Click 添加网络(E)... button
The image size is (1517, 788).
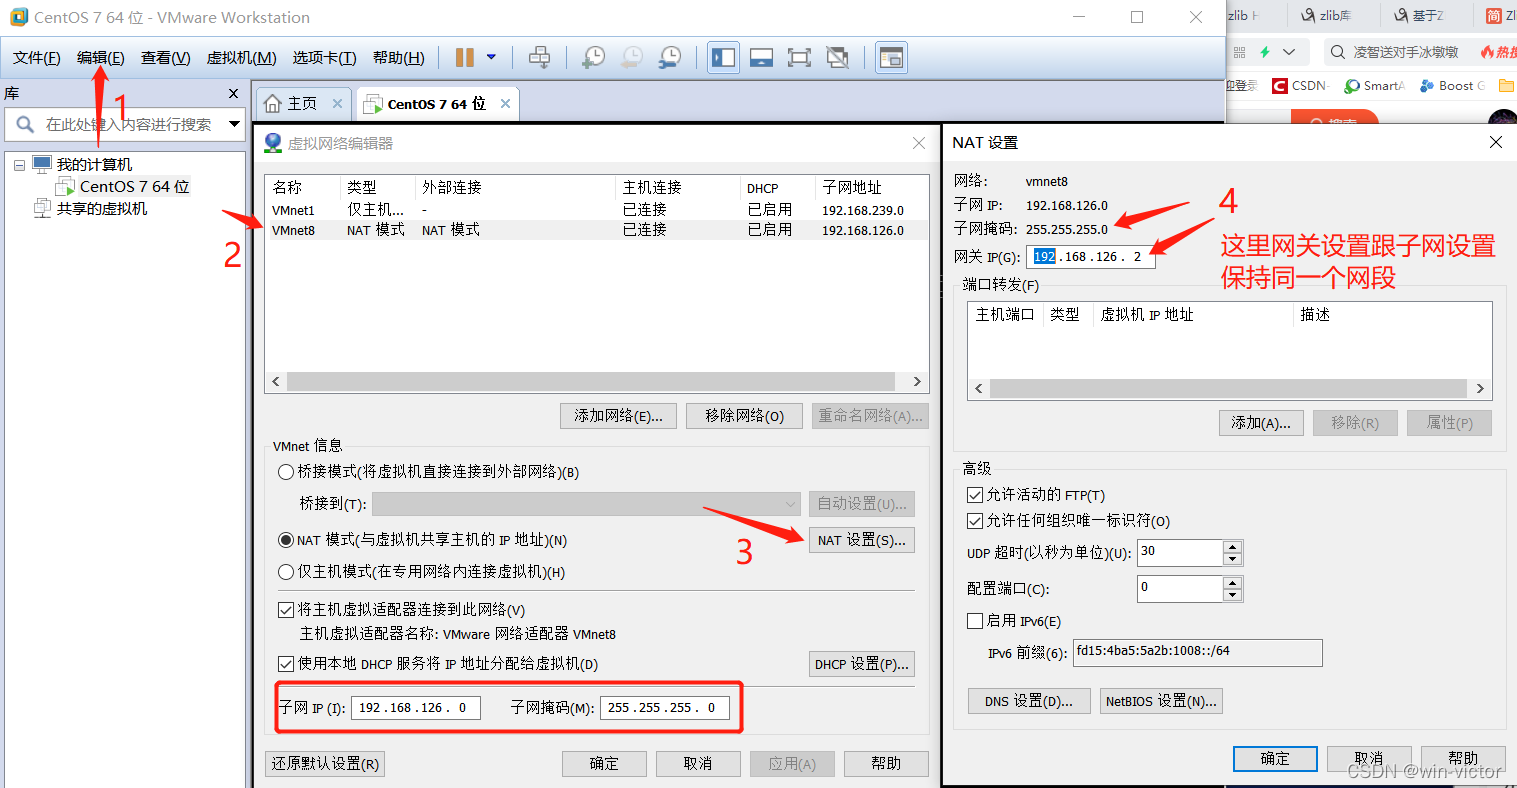click(619, 416)
